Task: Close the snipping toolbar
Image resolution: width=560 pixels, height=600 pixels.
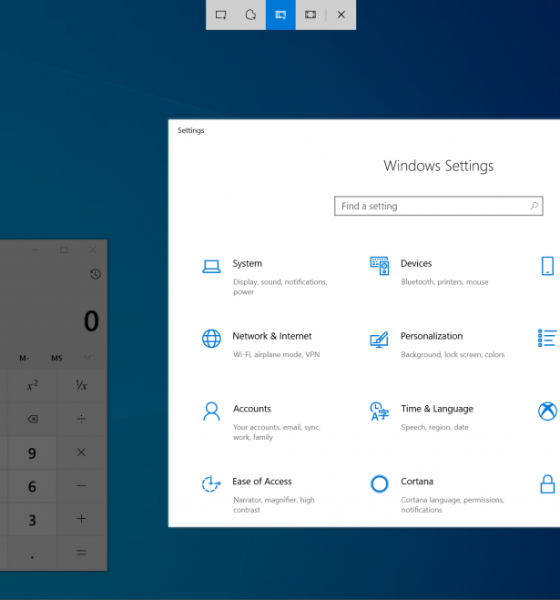Action: [341, 15]
